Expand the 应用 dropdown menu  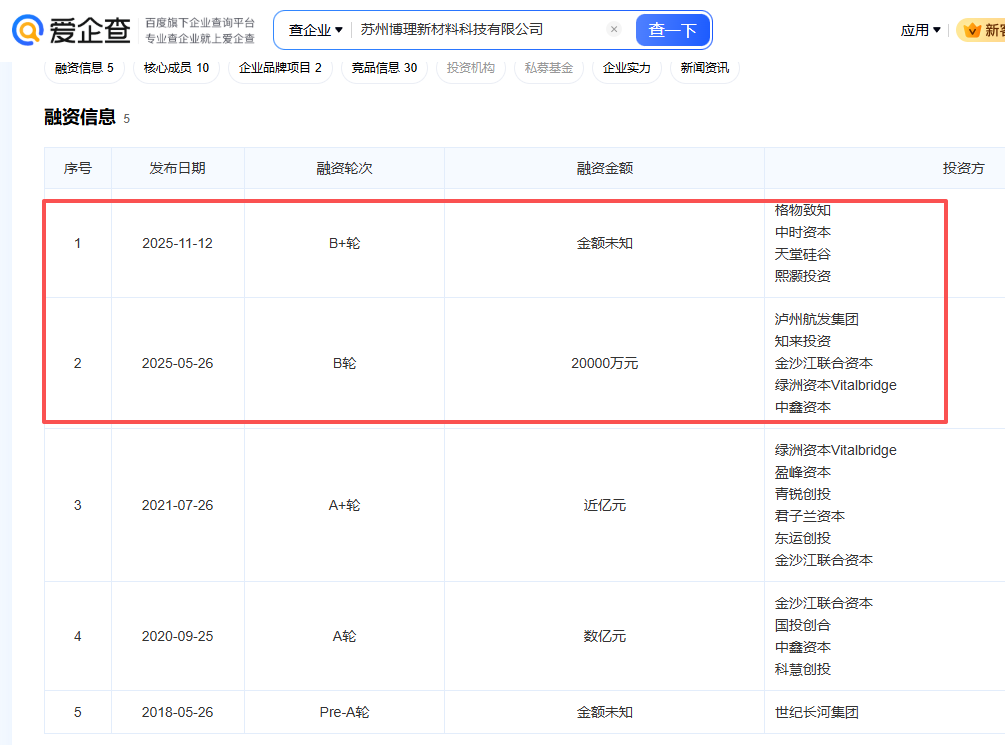(x=920, y=30)
